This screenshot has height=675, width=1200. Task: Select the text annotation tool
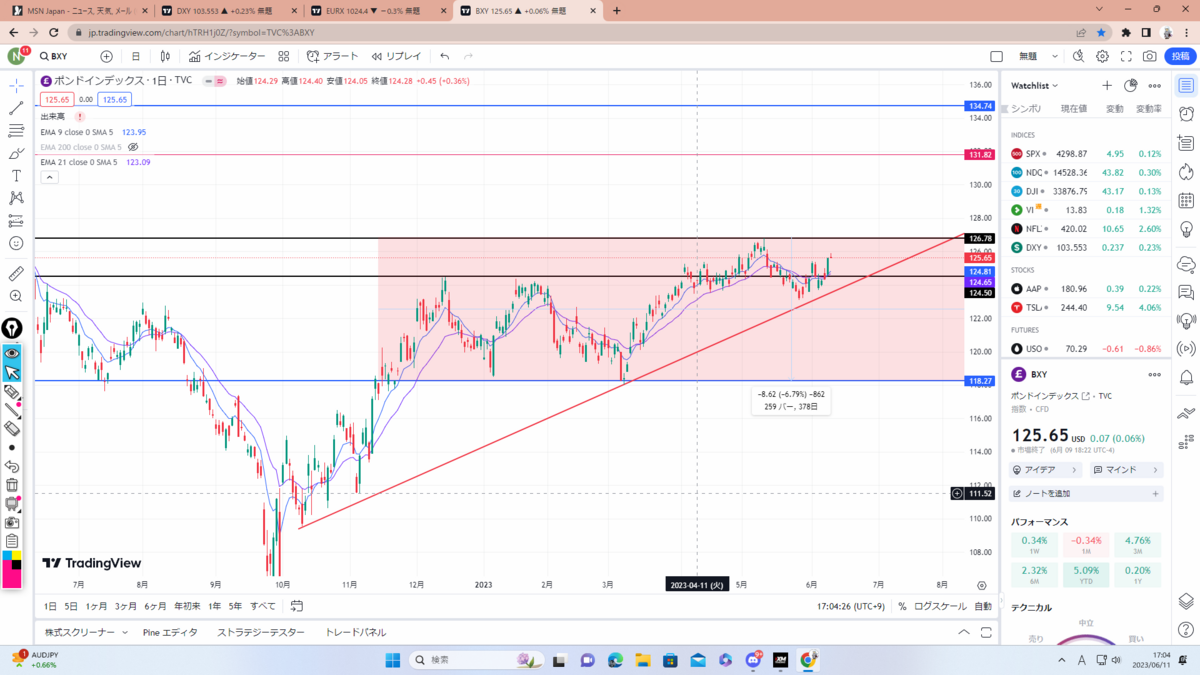[16, 176]
